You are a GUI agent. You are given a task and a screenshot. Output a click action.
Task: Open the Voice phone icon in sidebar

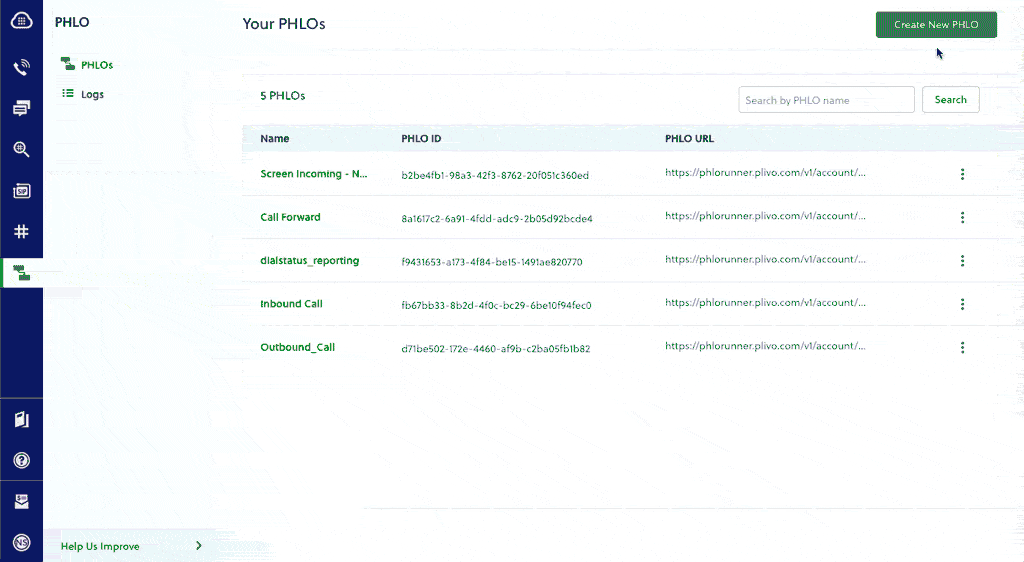21,67
